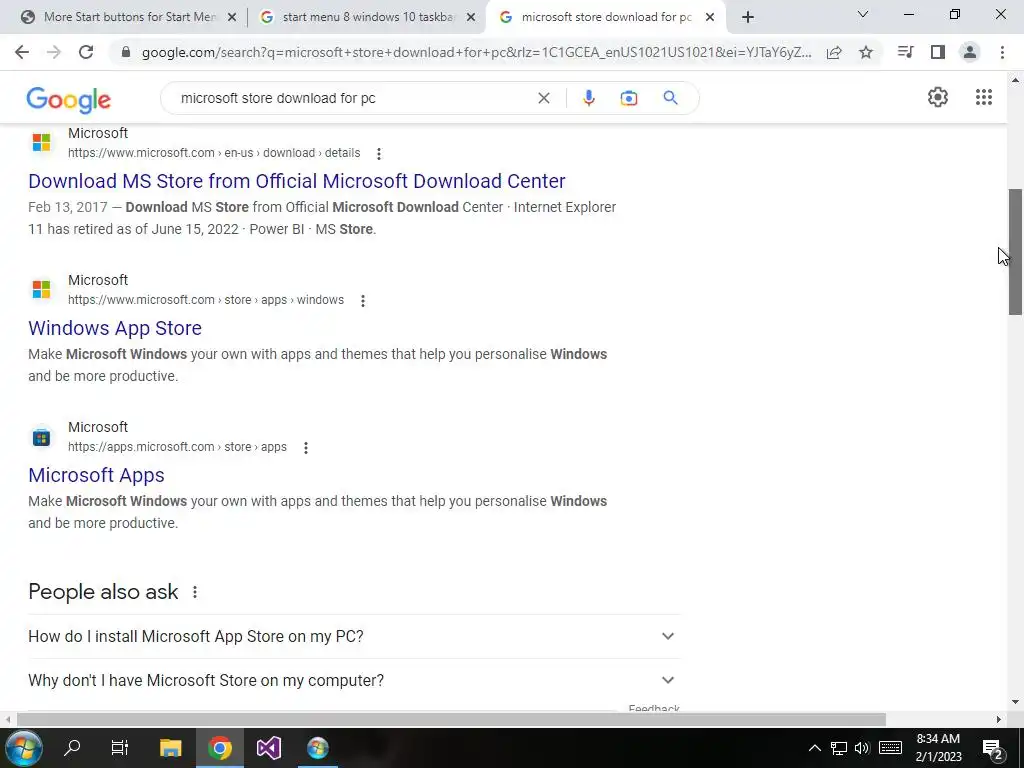Open site info padlock icon
Screen dimensions: 1024x768
point(126,52)
